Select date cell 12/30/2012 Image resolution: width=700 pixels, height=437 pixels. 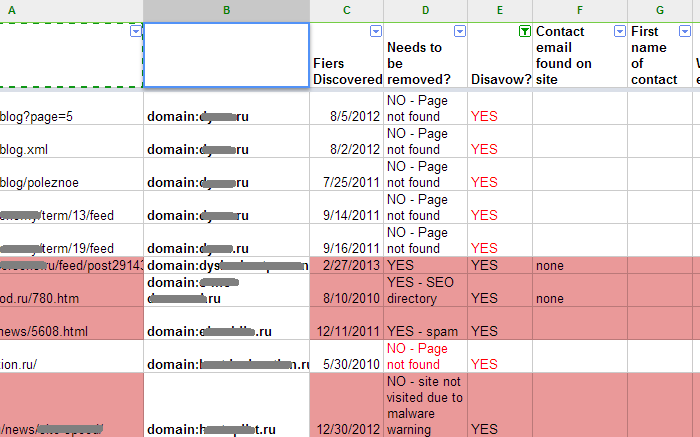click(346, 405)
